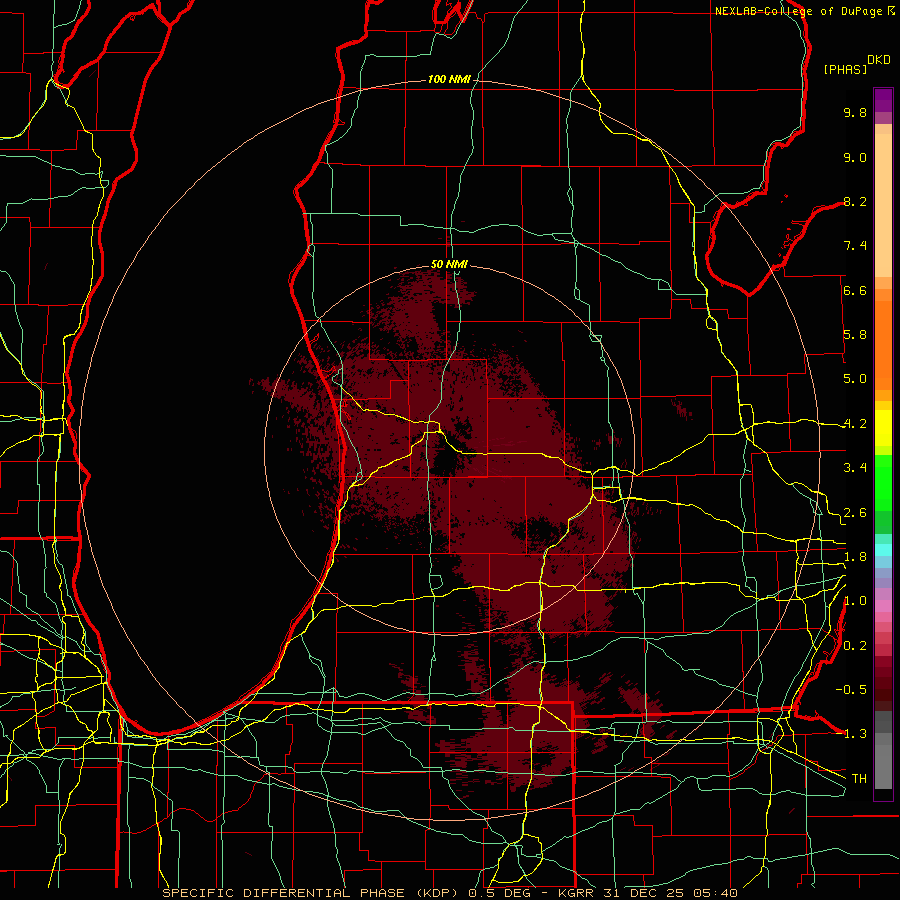Viewport: 900px width, 900px height.
Task: Click the 3.4 legend value
Action: click(855, 468)
